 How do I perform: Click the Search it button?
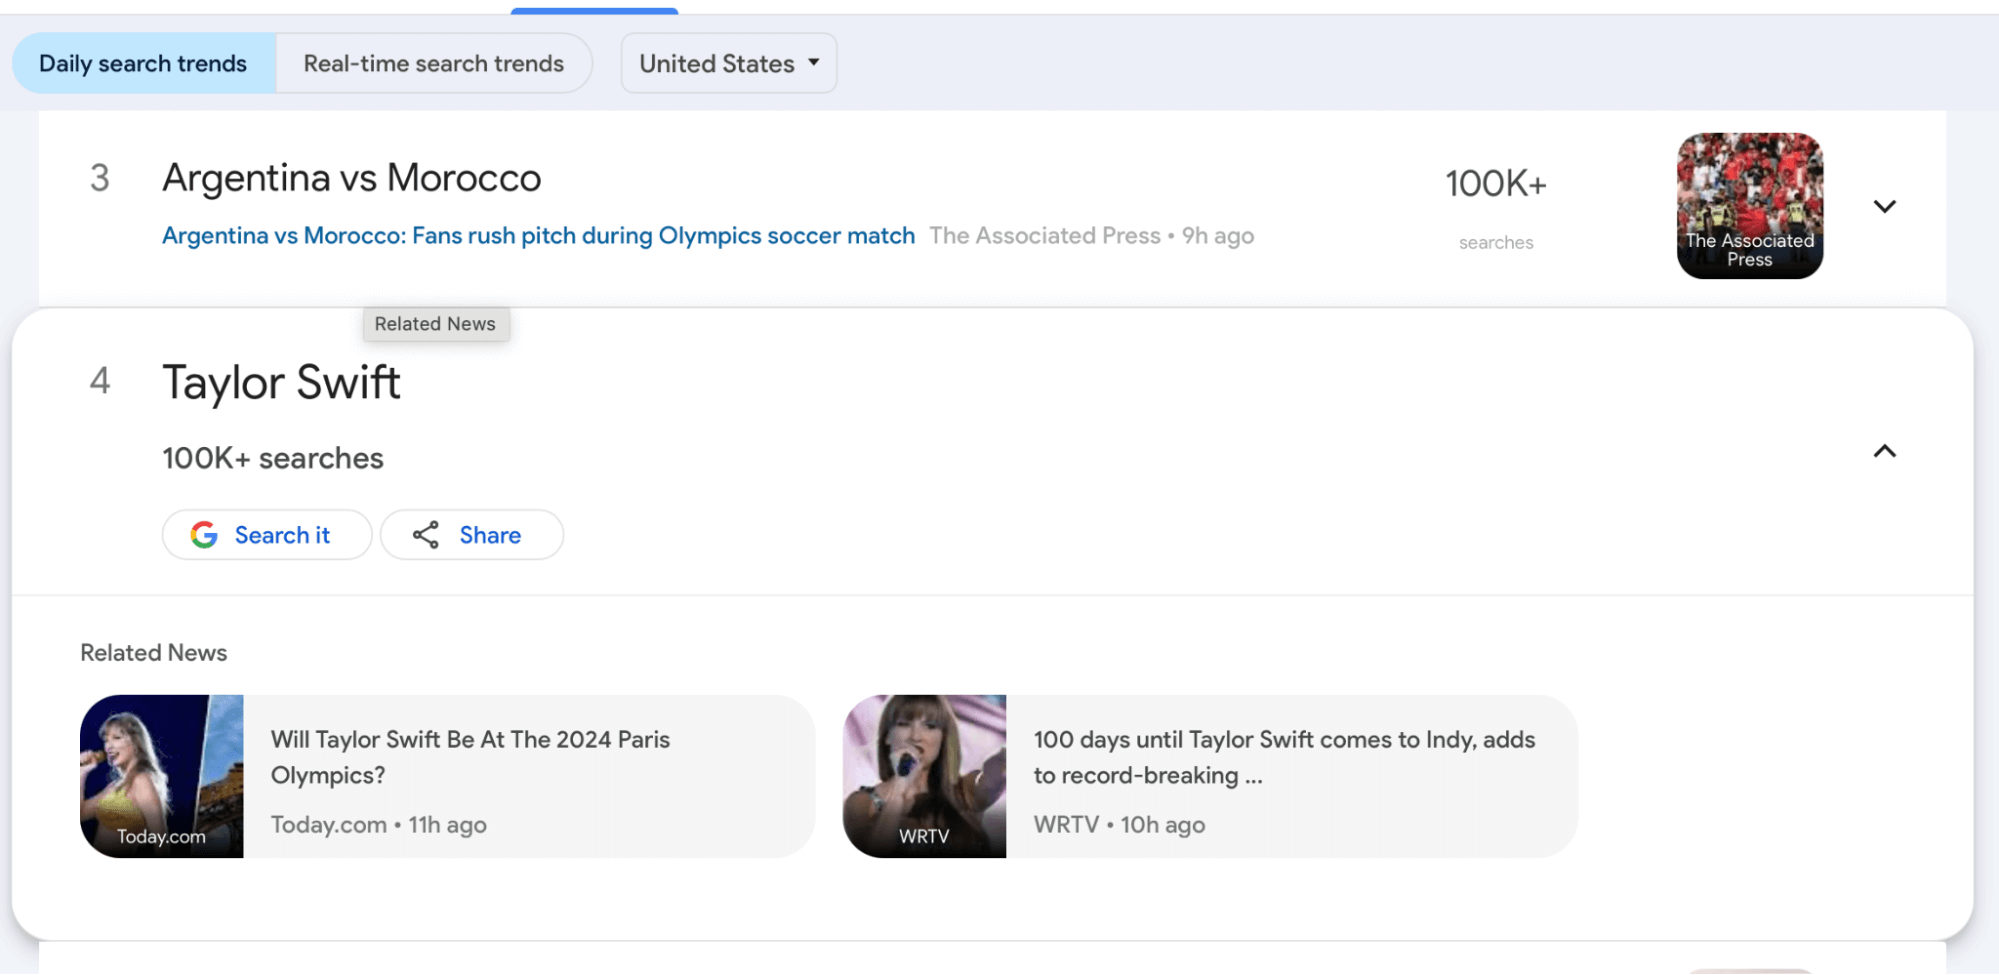point(267,535)
